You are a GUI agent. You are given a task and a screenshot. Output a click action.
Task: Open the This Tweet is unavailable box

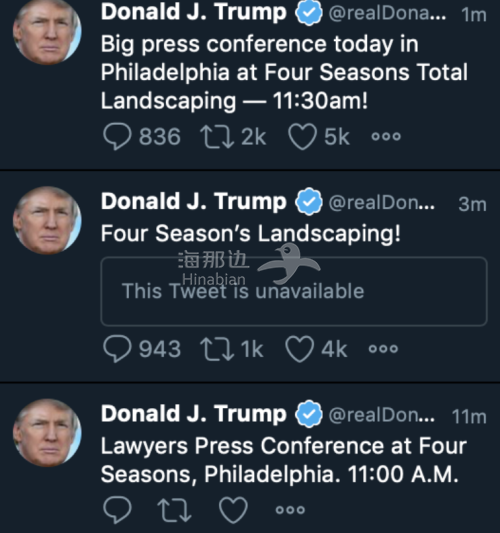coord(294,291)
